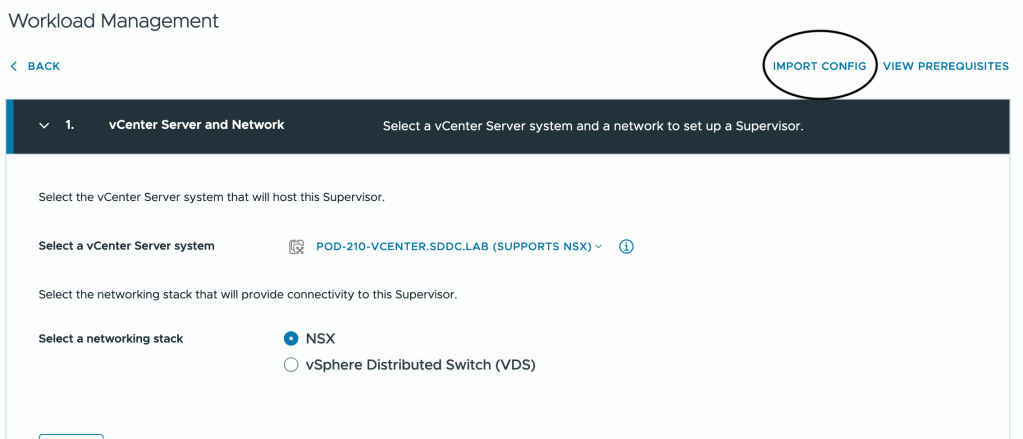This screenshot has height=439, width=1023.
Task: Click the vSphere Distributed Switch (VDS) label text
Action: pos(420,365)
